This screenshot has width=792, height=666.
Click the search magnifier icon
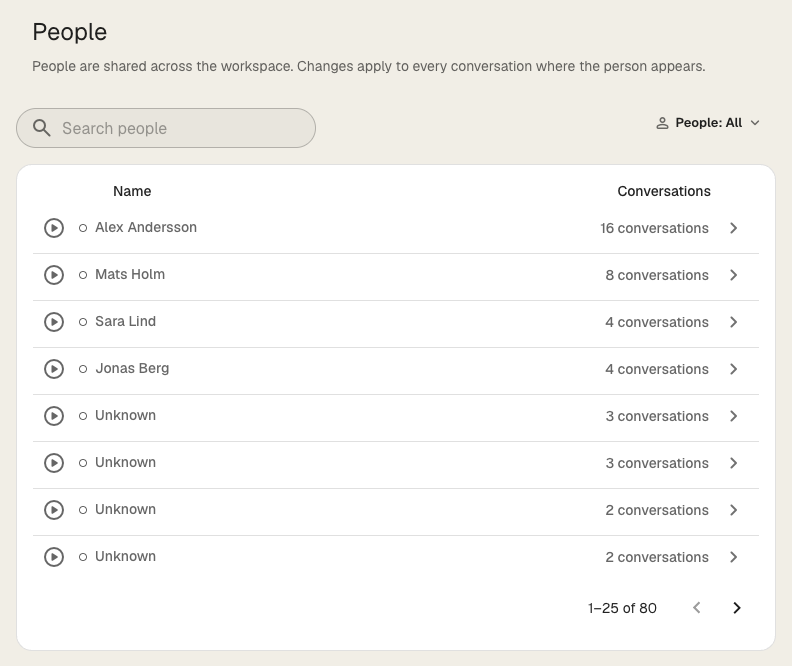coord(41,128)
